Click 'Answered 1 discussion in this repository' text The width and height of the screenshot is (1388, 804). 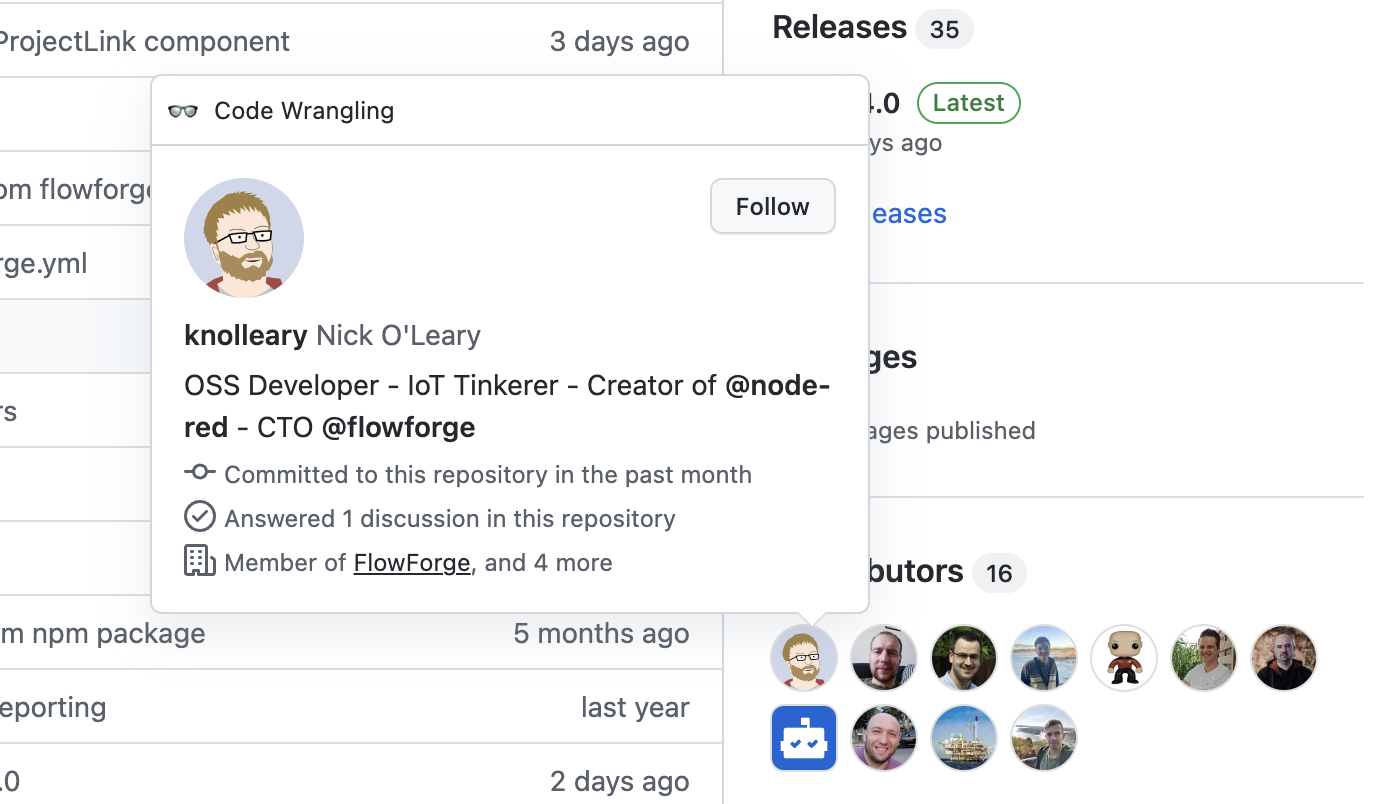coord(450,519)
